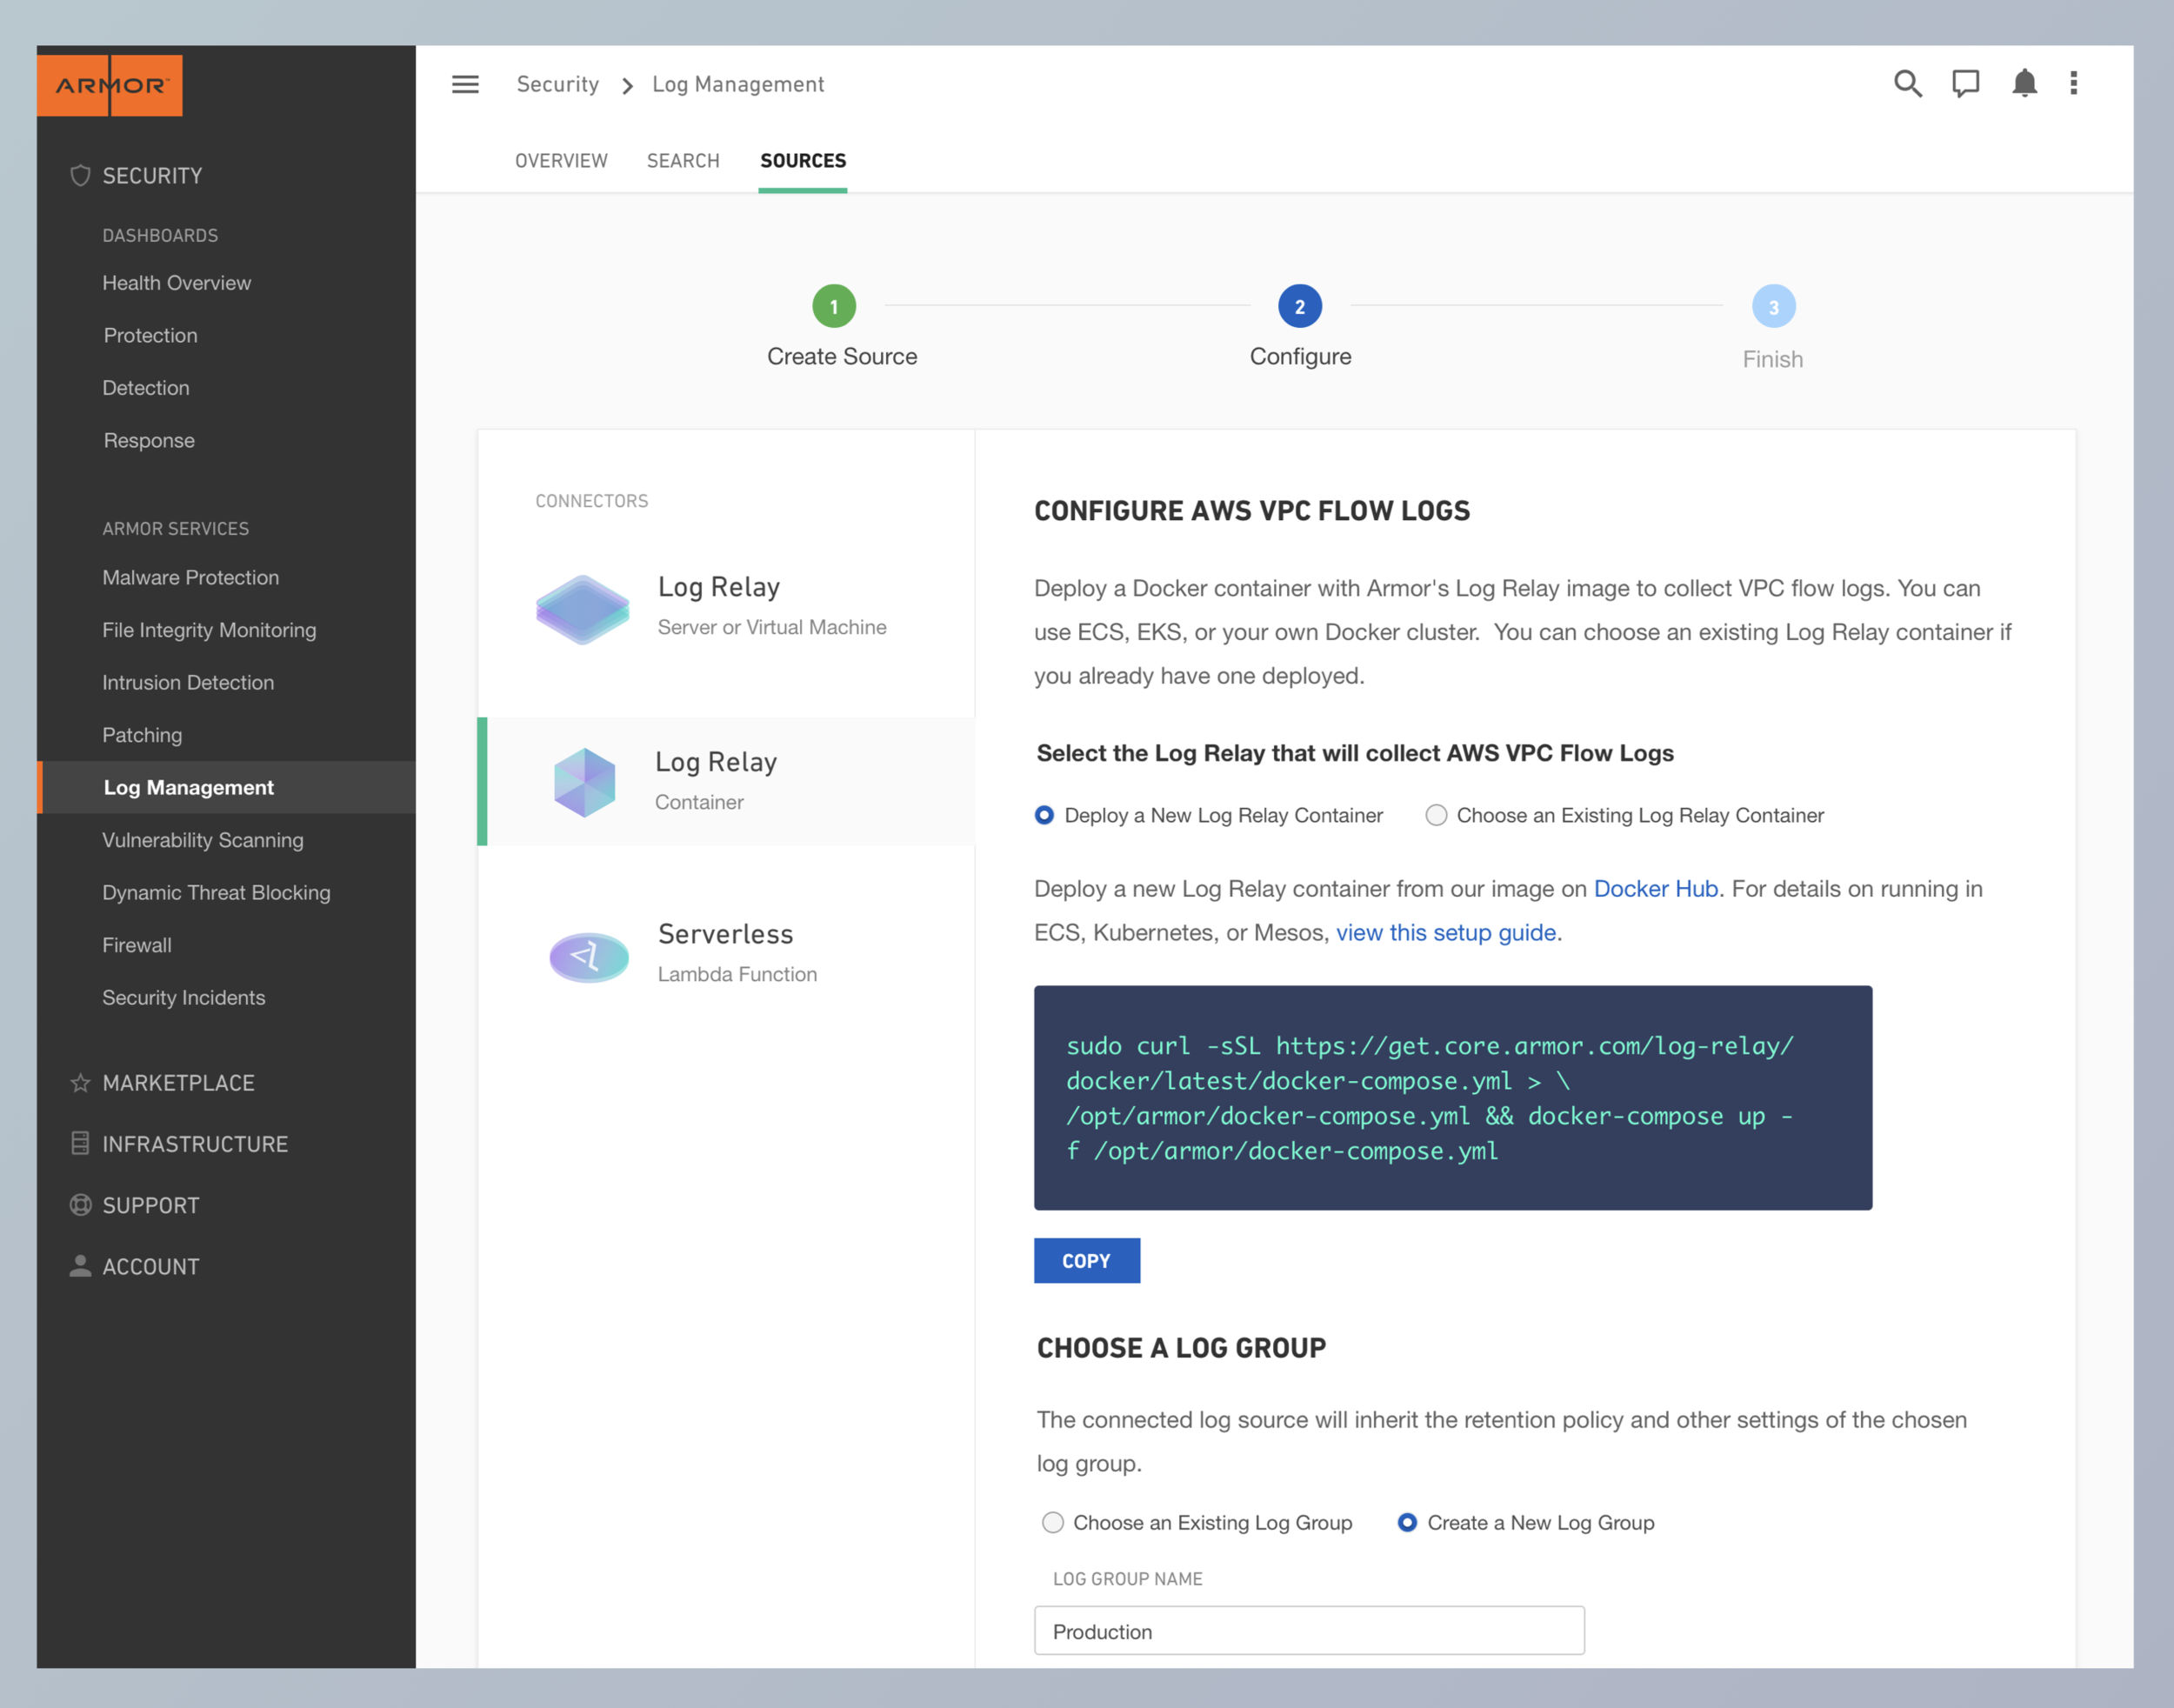Select Choose an Existing Log Group option

point(1053,1522)
